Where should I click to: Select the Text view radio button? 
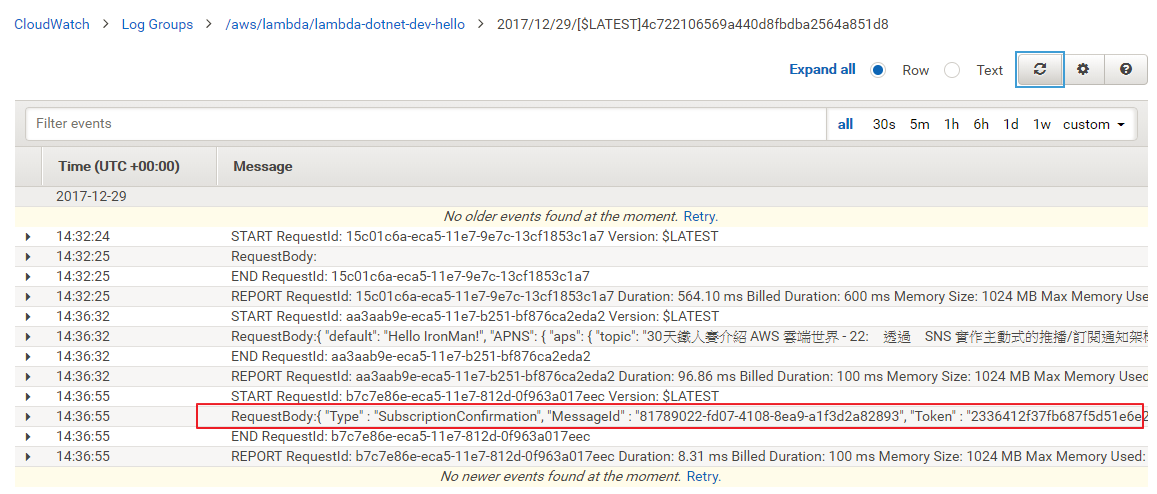coord(952,70)
